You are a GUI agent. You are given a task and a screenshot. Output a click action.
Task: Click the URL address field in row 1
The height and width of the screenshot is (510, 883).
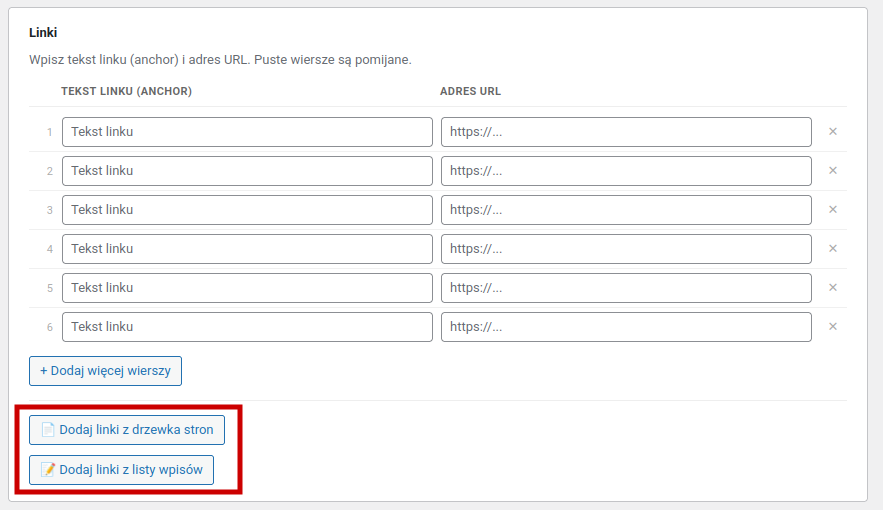[626, 132]
